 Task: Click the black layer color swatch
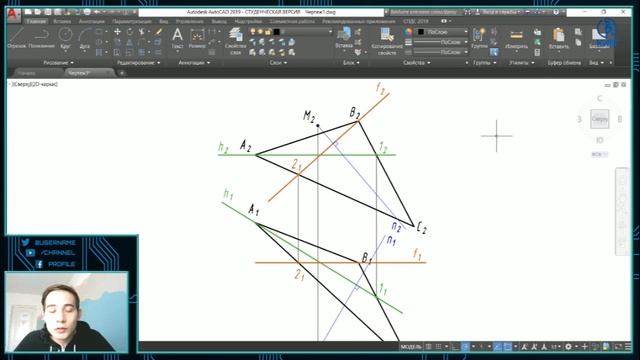click(276, 32)
